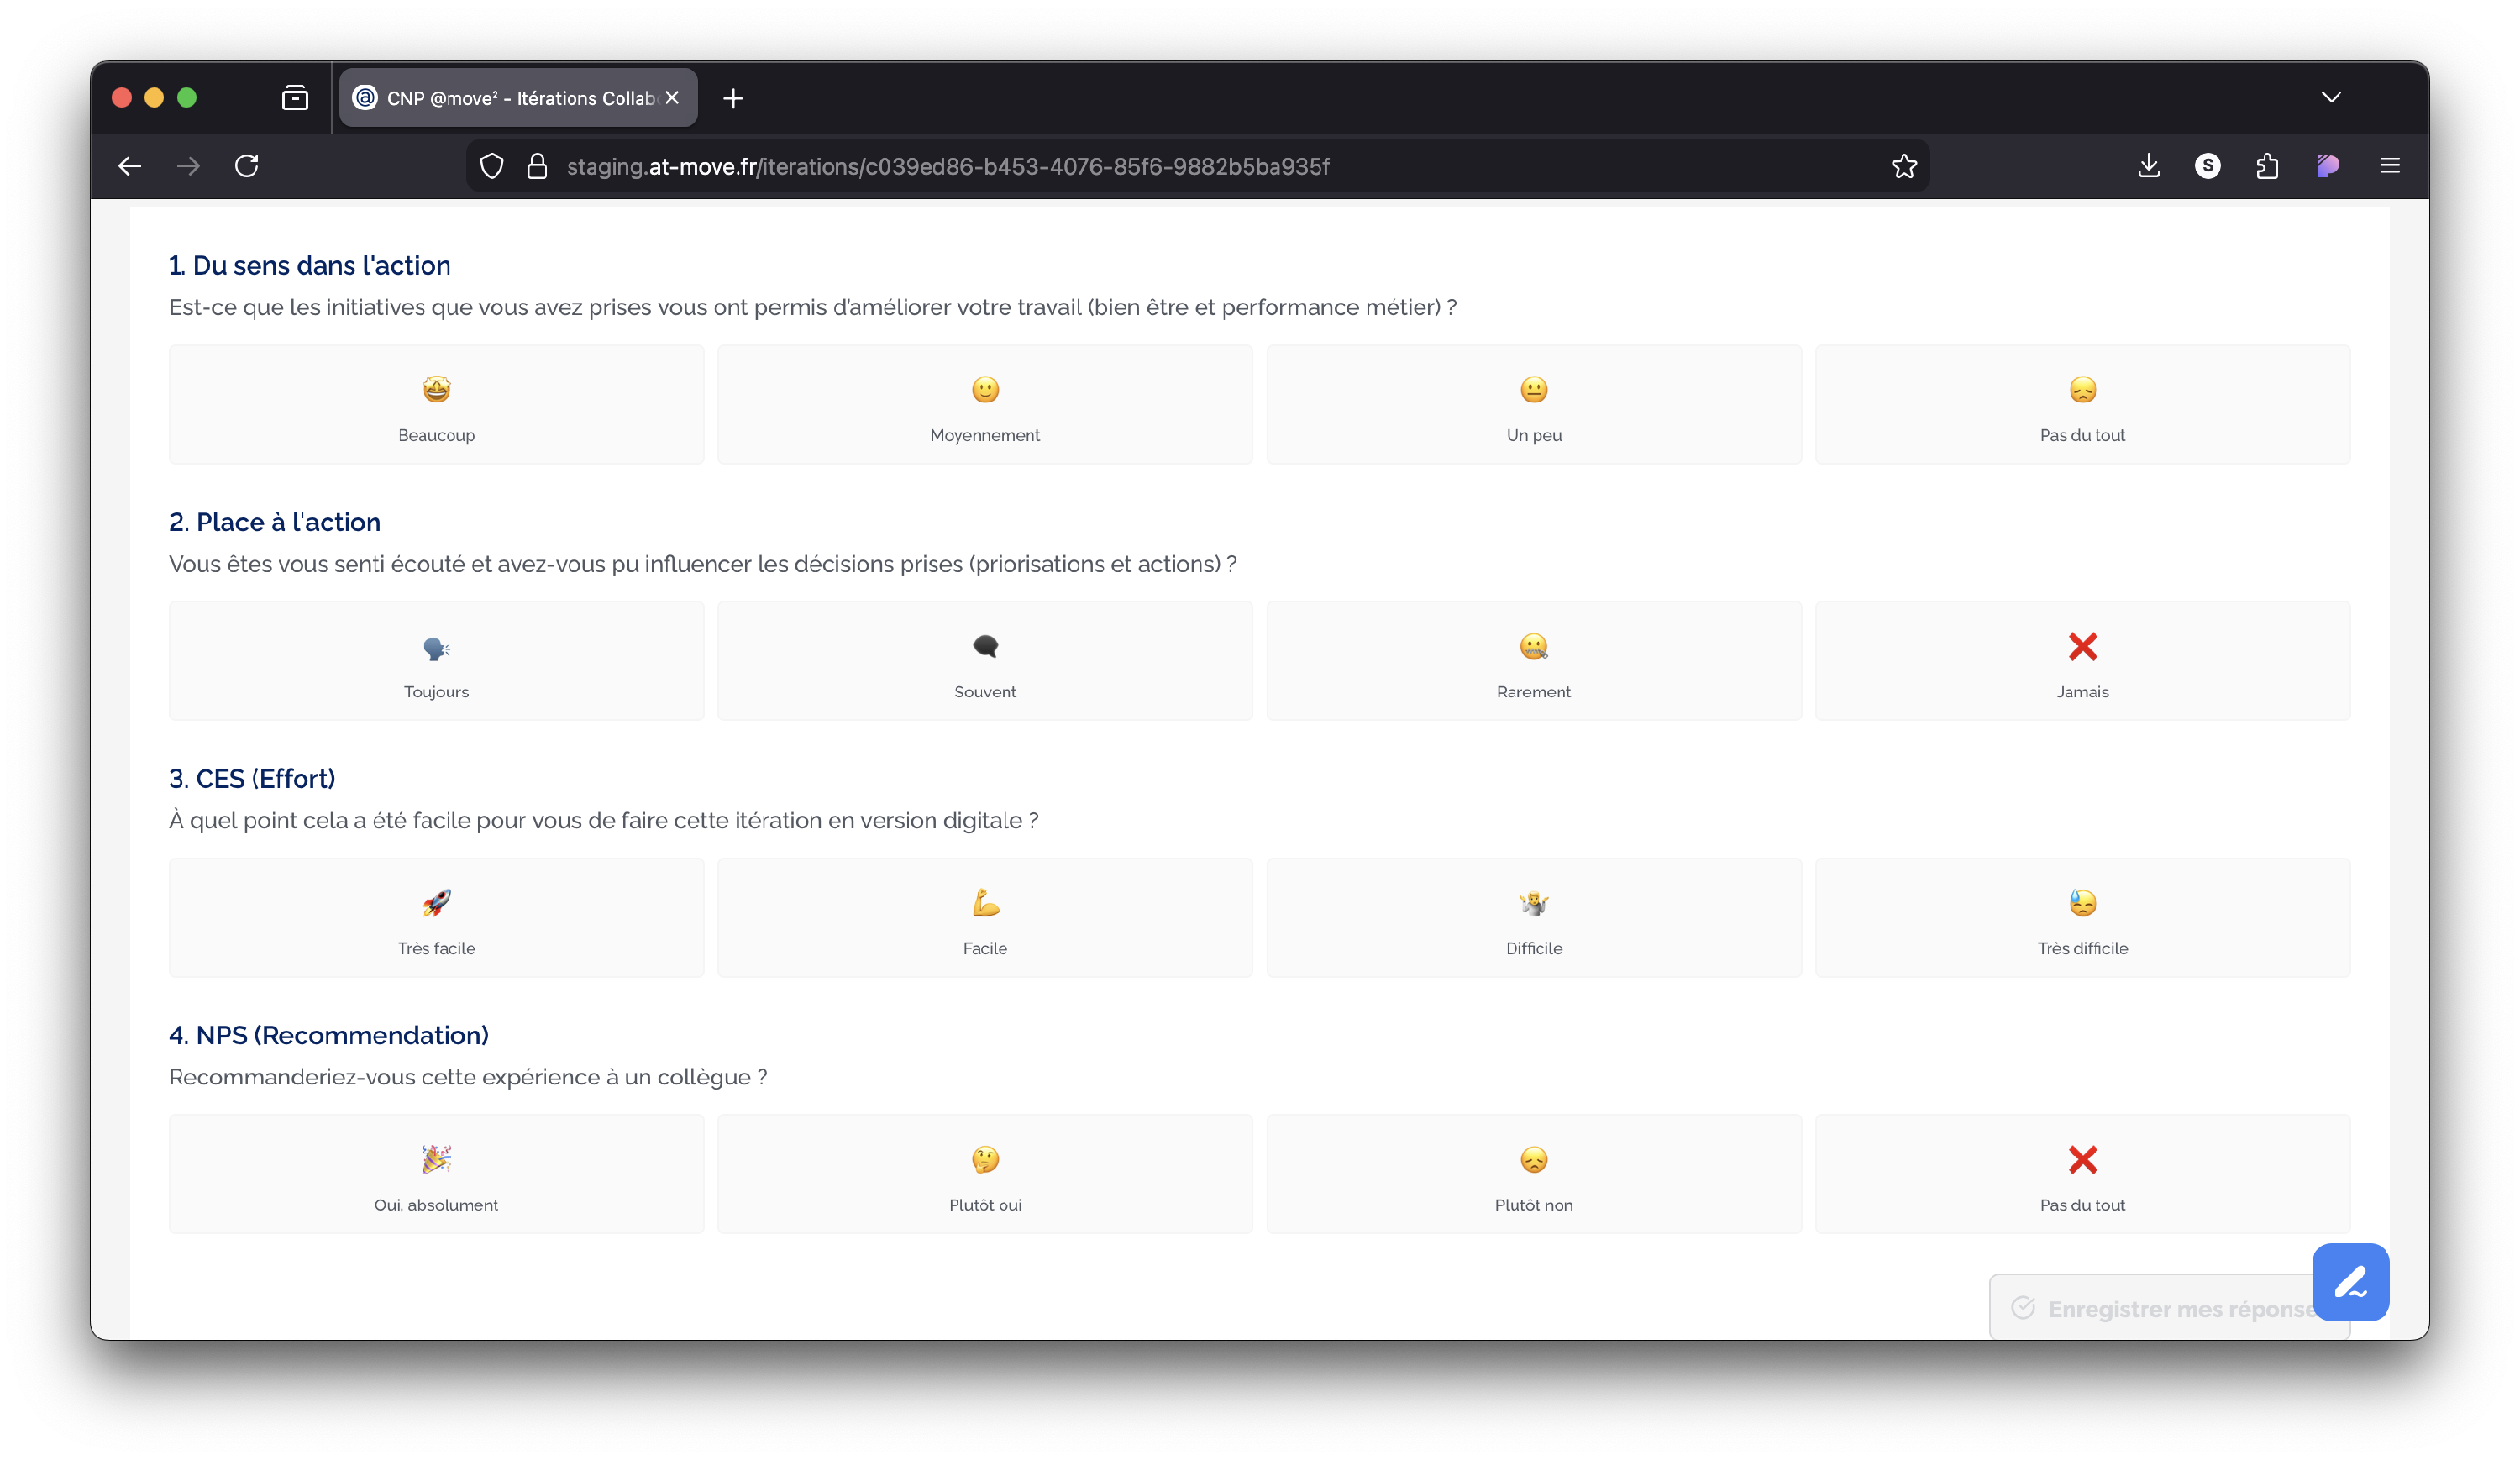The image size is (2520, 1460).
Task: Open a new tab with plus button
Action: click(x=733, y=98)
